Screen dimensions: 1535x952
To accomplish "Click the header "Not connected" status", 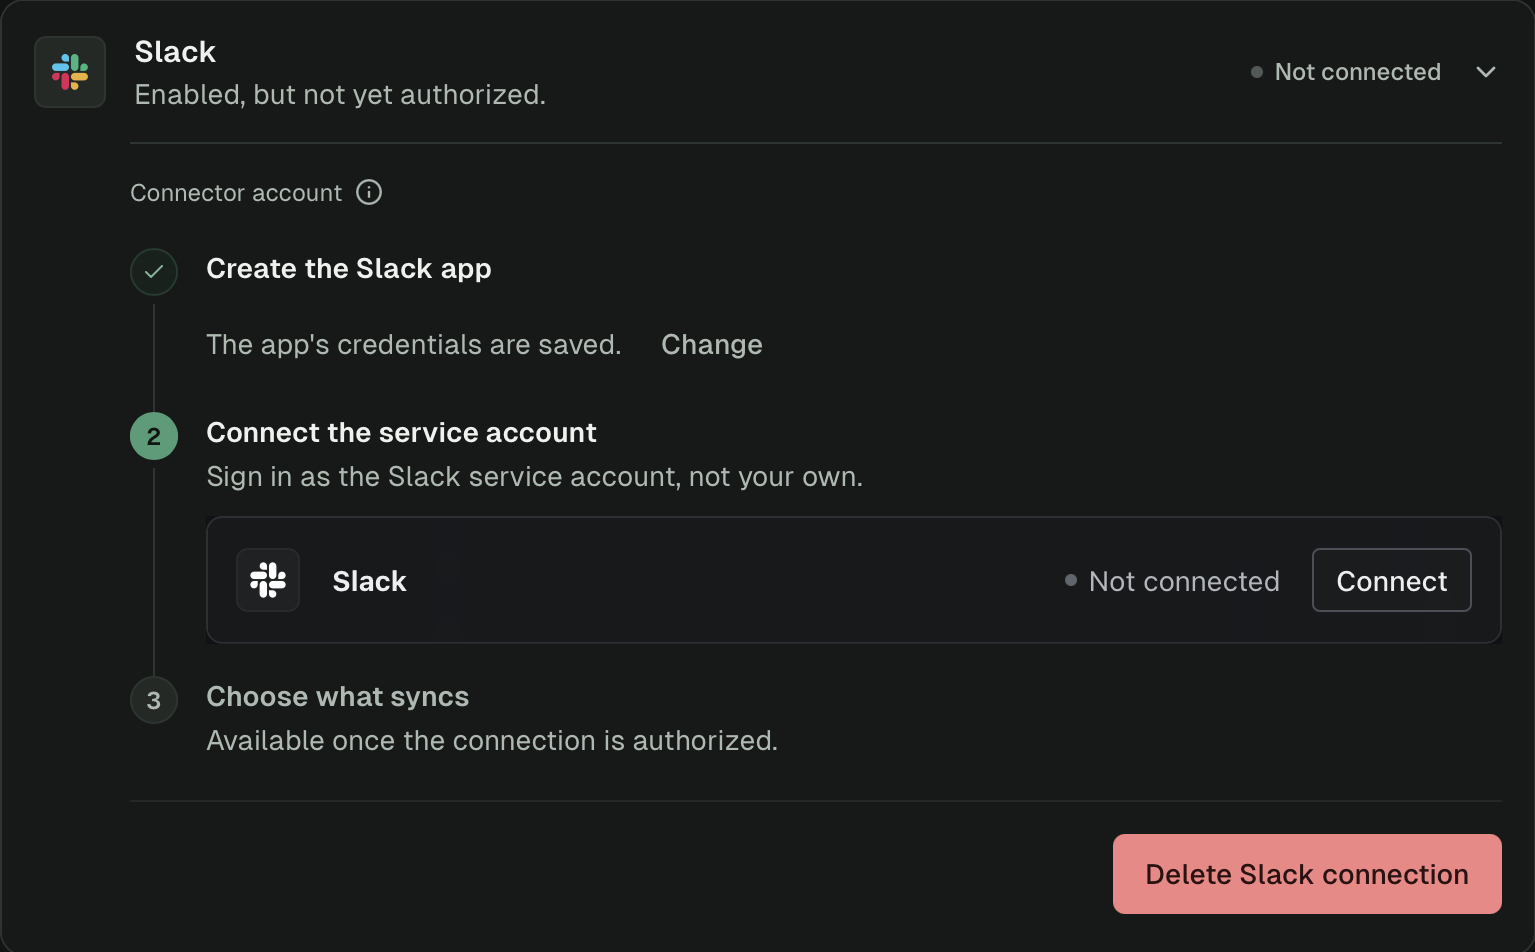I will coord(1346,72).
